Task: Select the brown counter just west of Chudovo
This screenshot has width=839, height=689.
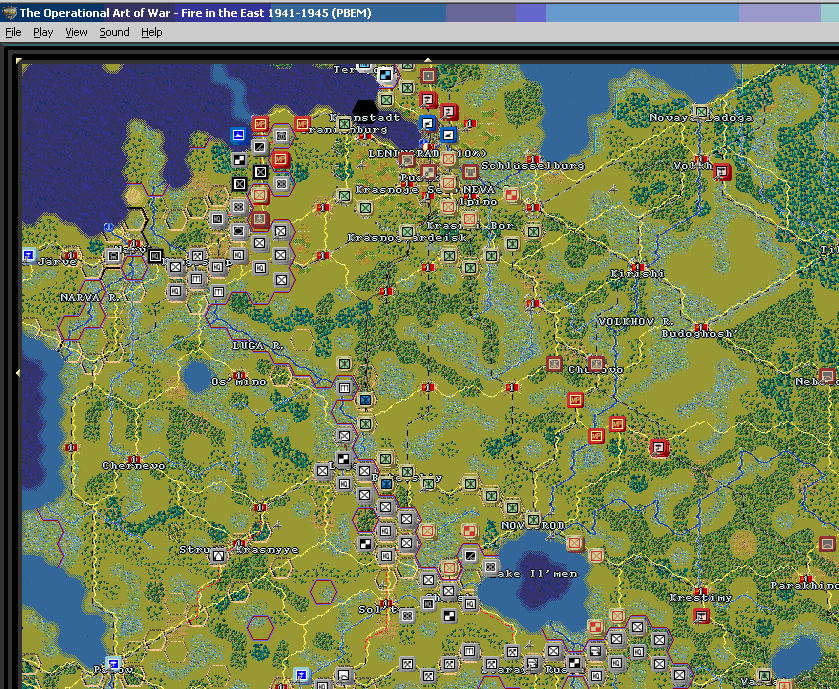Action: click(x=554, y=364)
